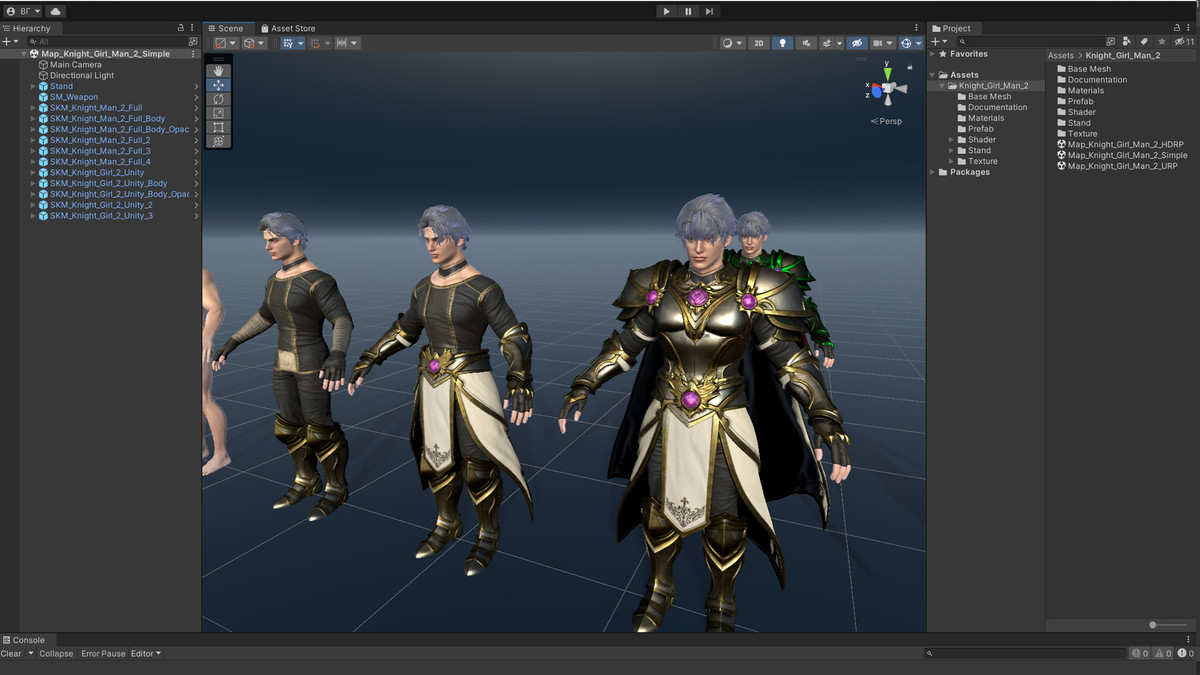Image resolution: width=1200 pixels, height=675 pixels.
Task: Open the account dropdown in top bar
Action: point(23,11)
